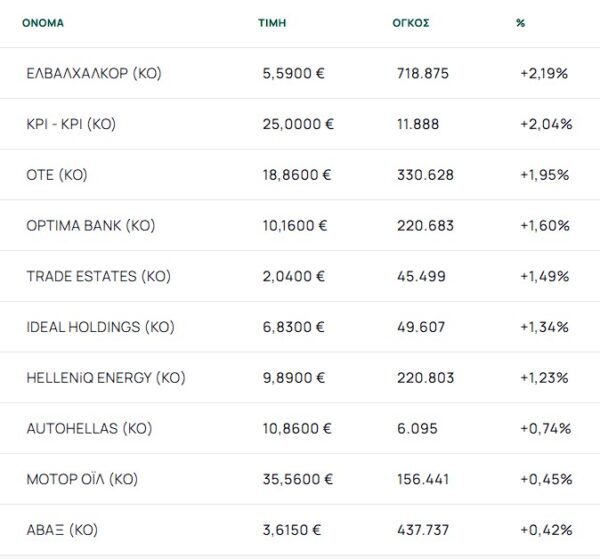Open OPTIMA BANK (ΚΟ) stock details
Screen dimensions: 600x559
91,225
